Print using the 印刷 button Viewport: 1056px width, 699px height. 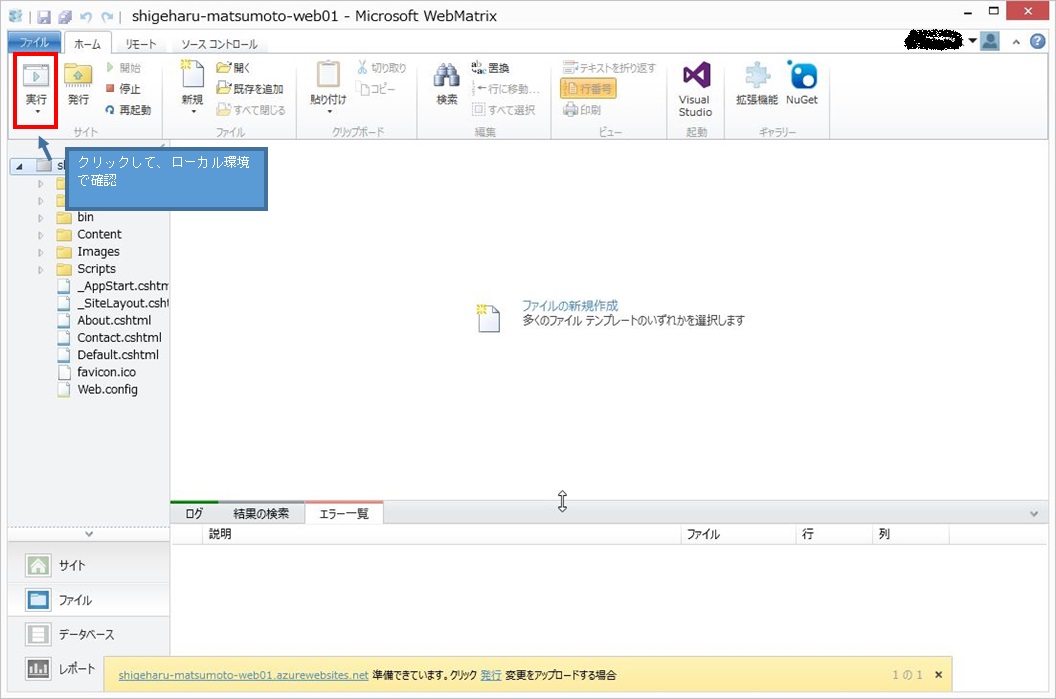582,110
